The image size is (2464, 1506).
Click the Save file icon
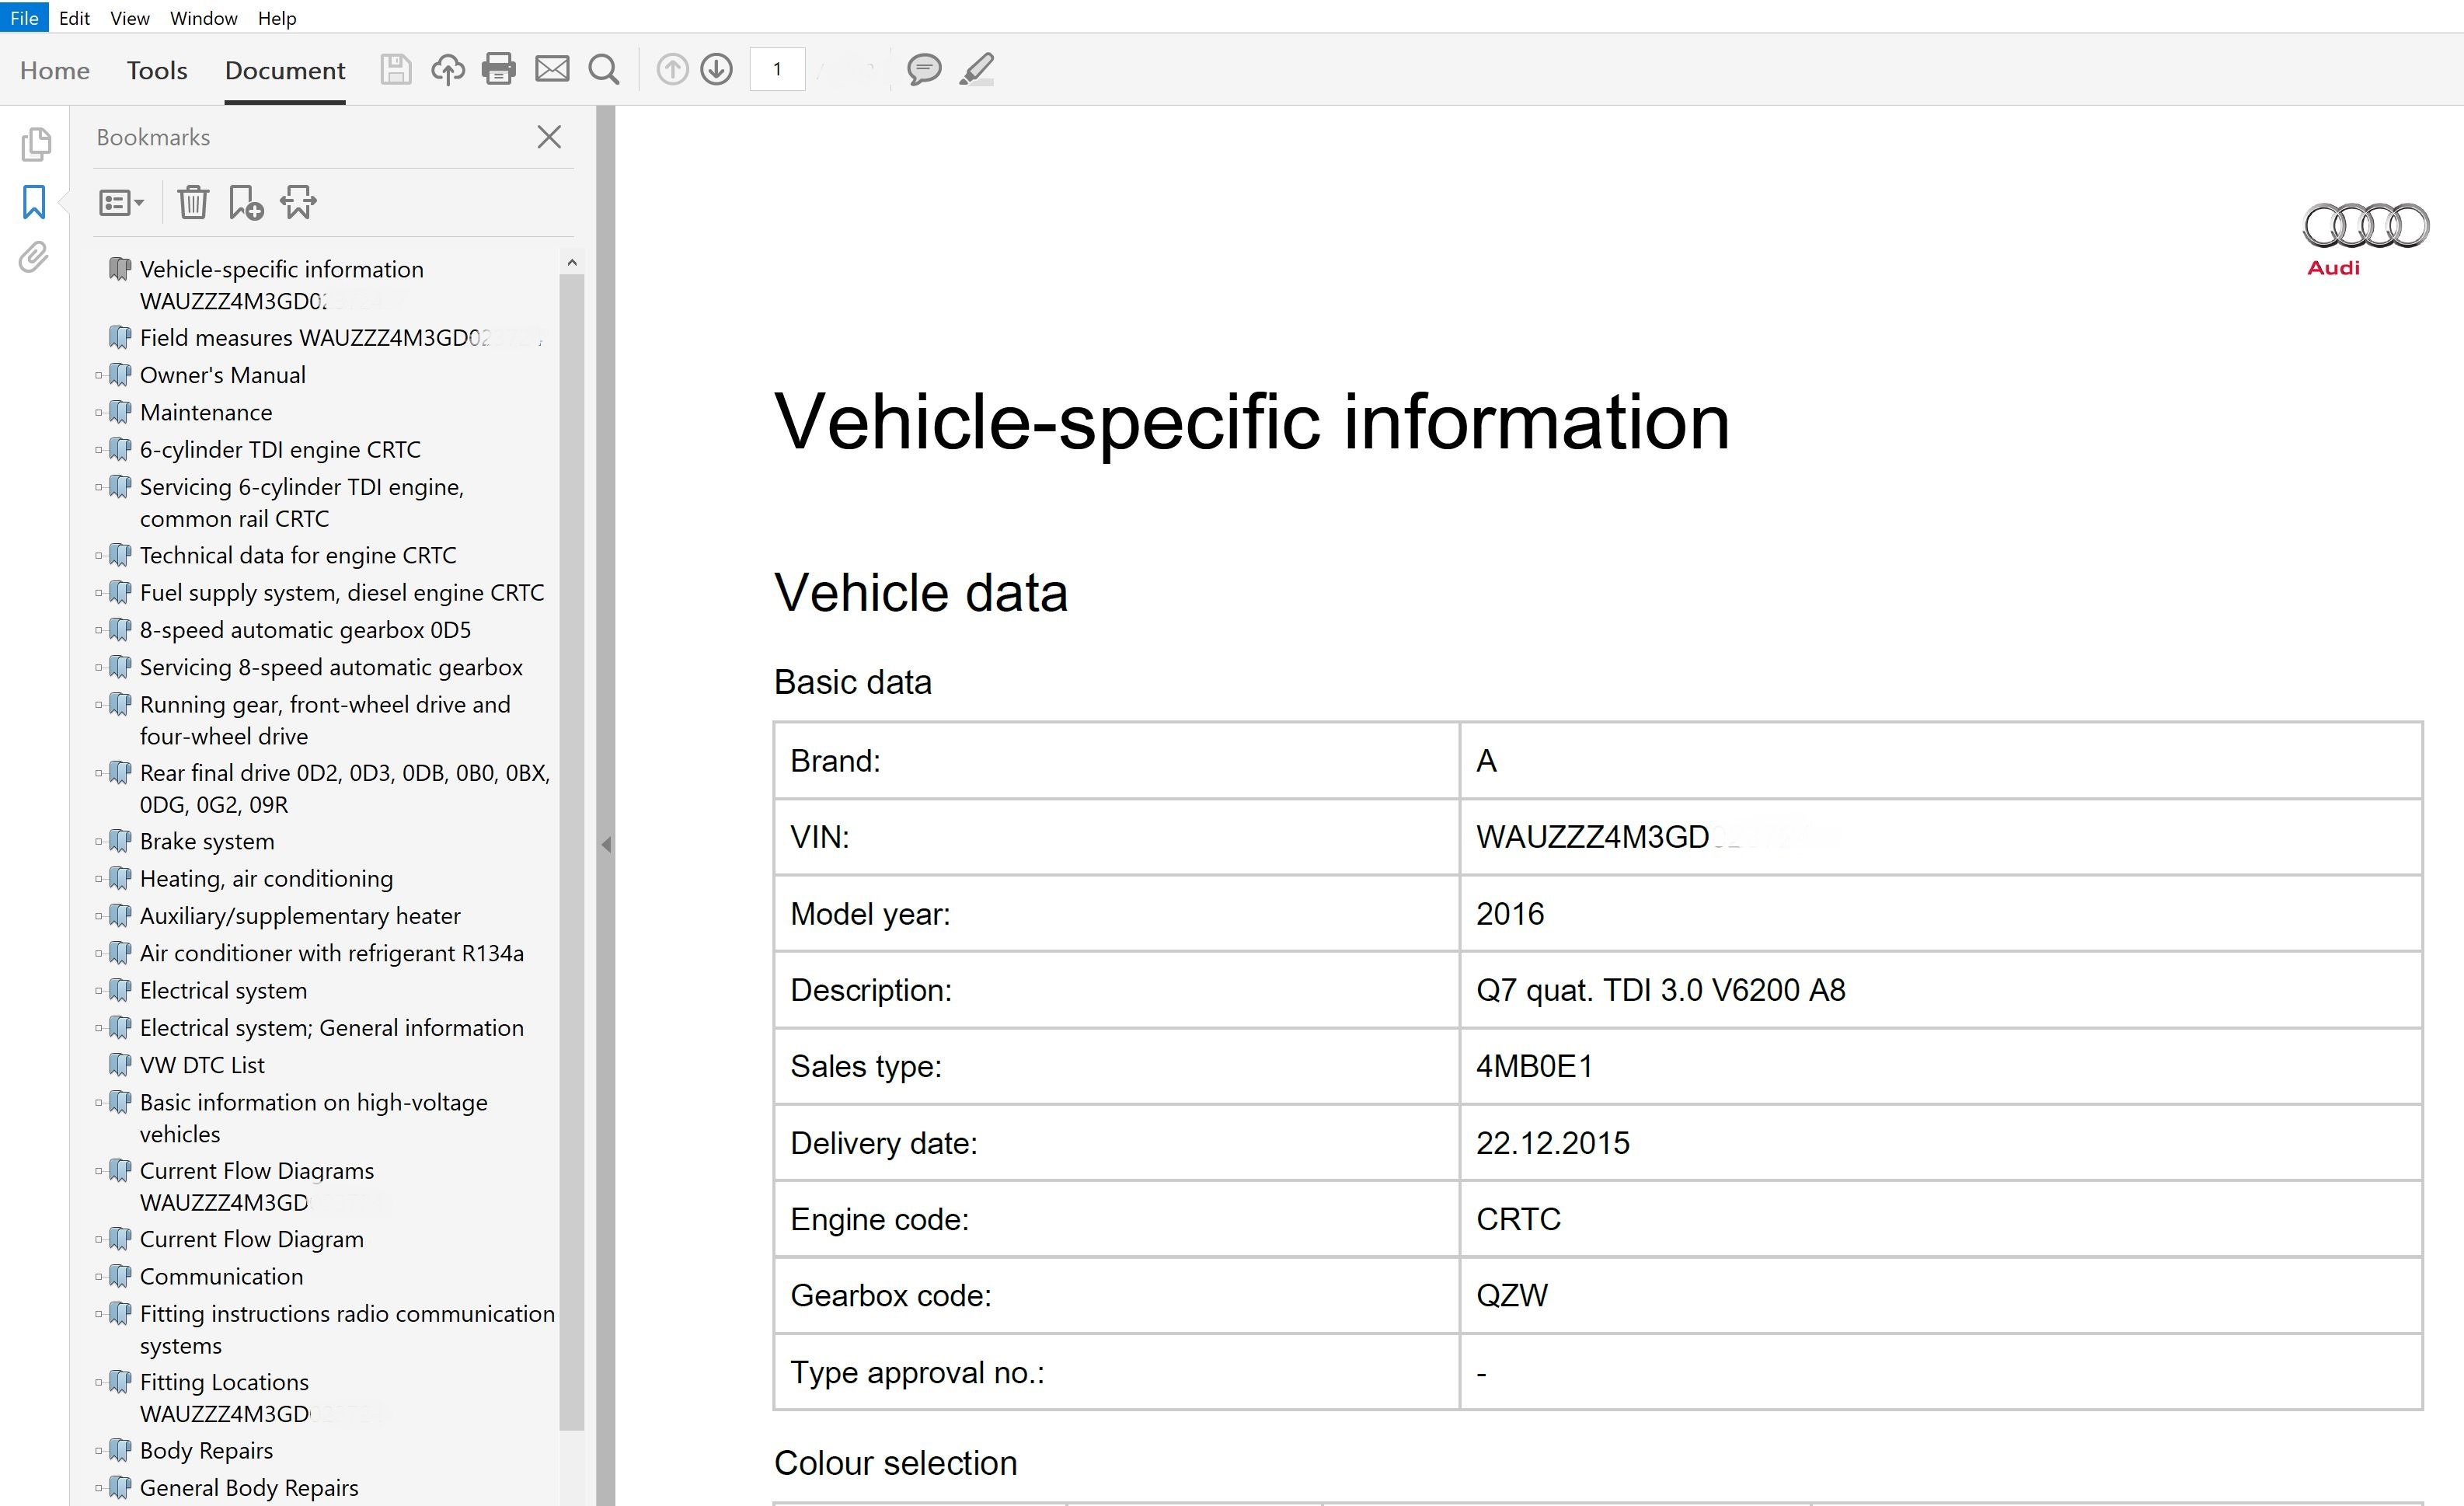pos(395,69)
